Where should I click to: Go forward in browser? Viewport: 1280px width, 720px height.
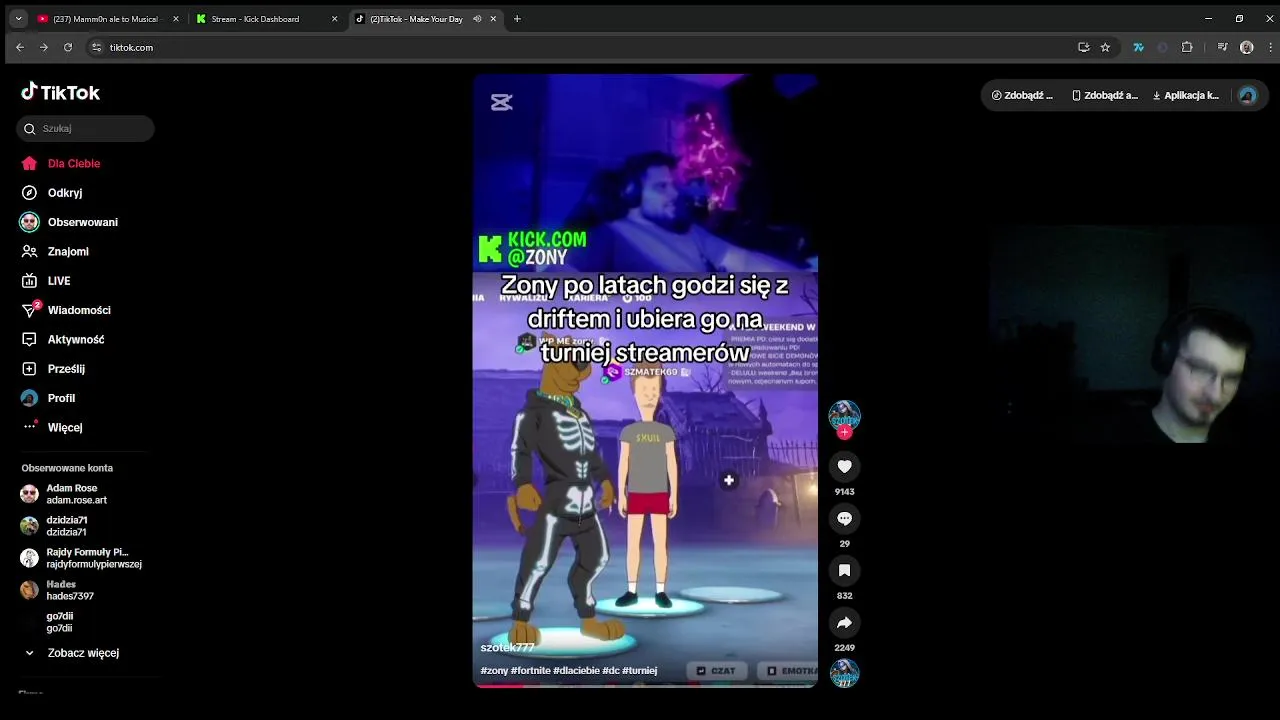coord(43,47)
